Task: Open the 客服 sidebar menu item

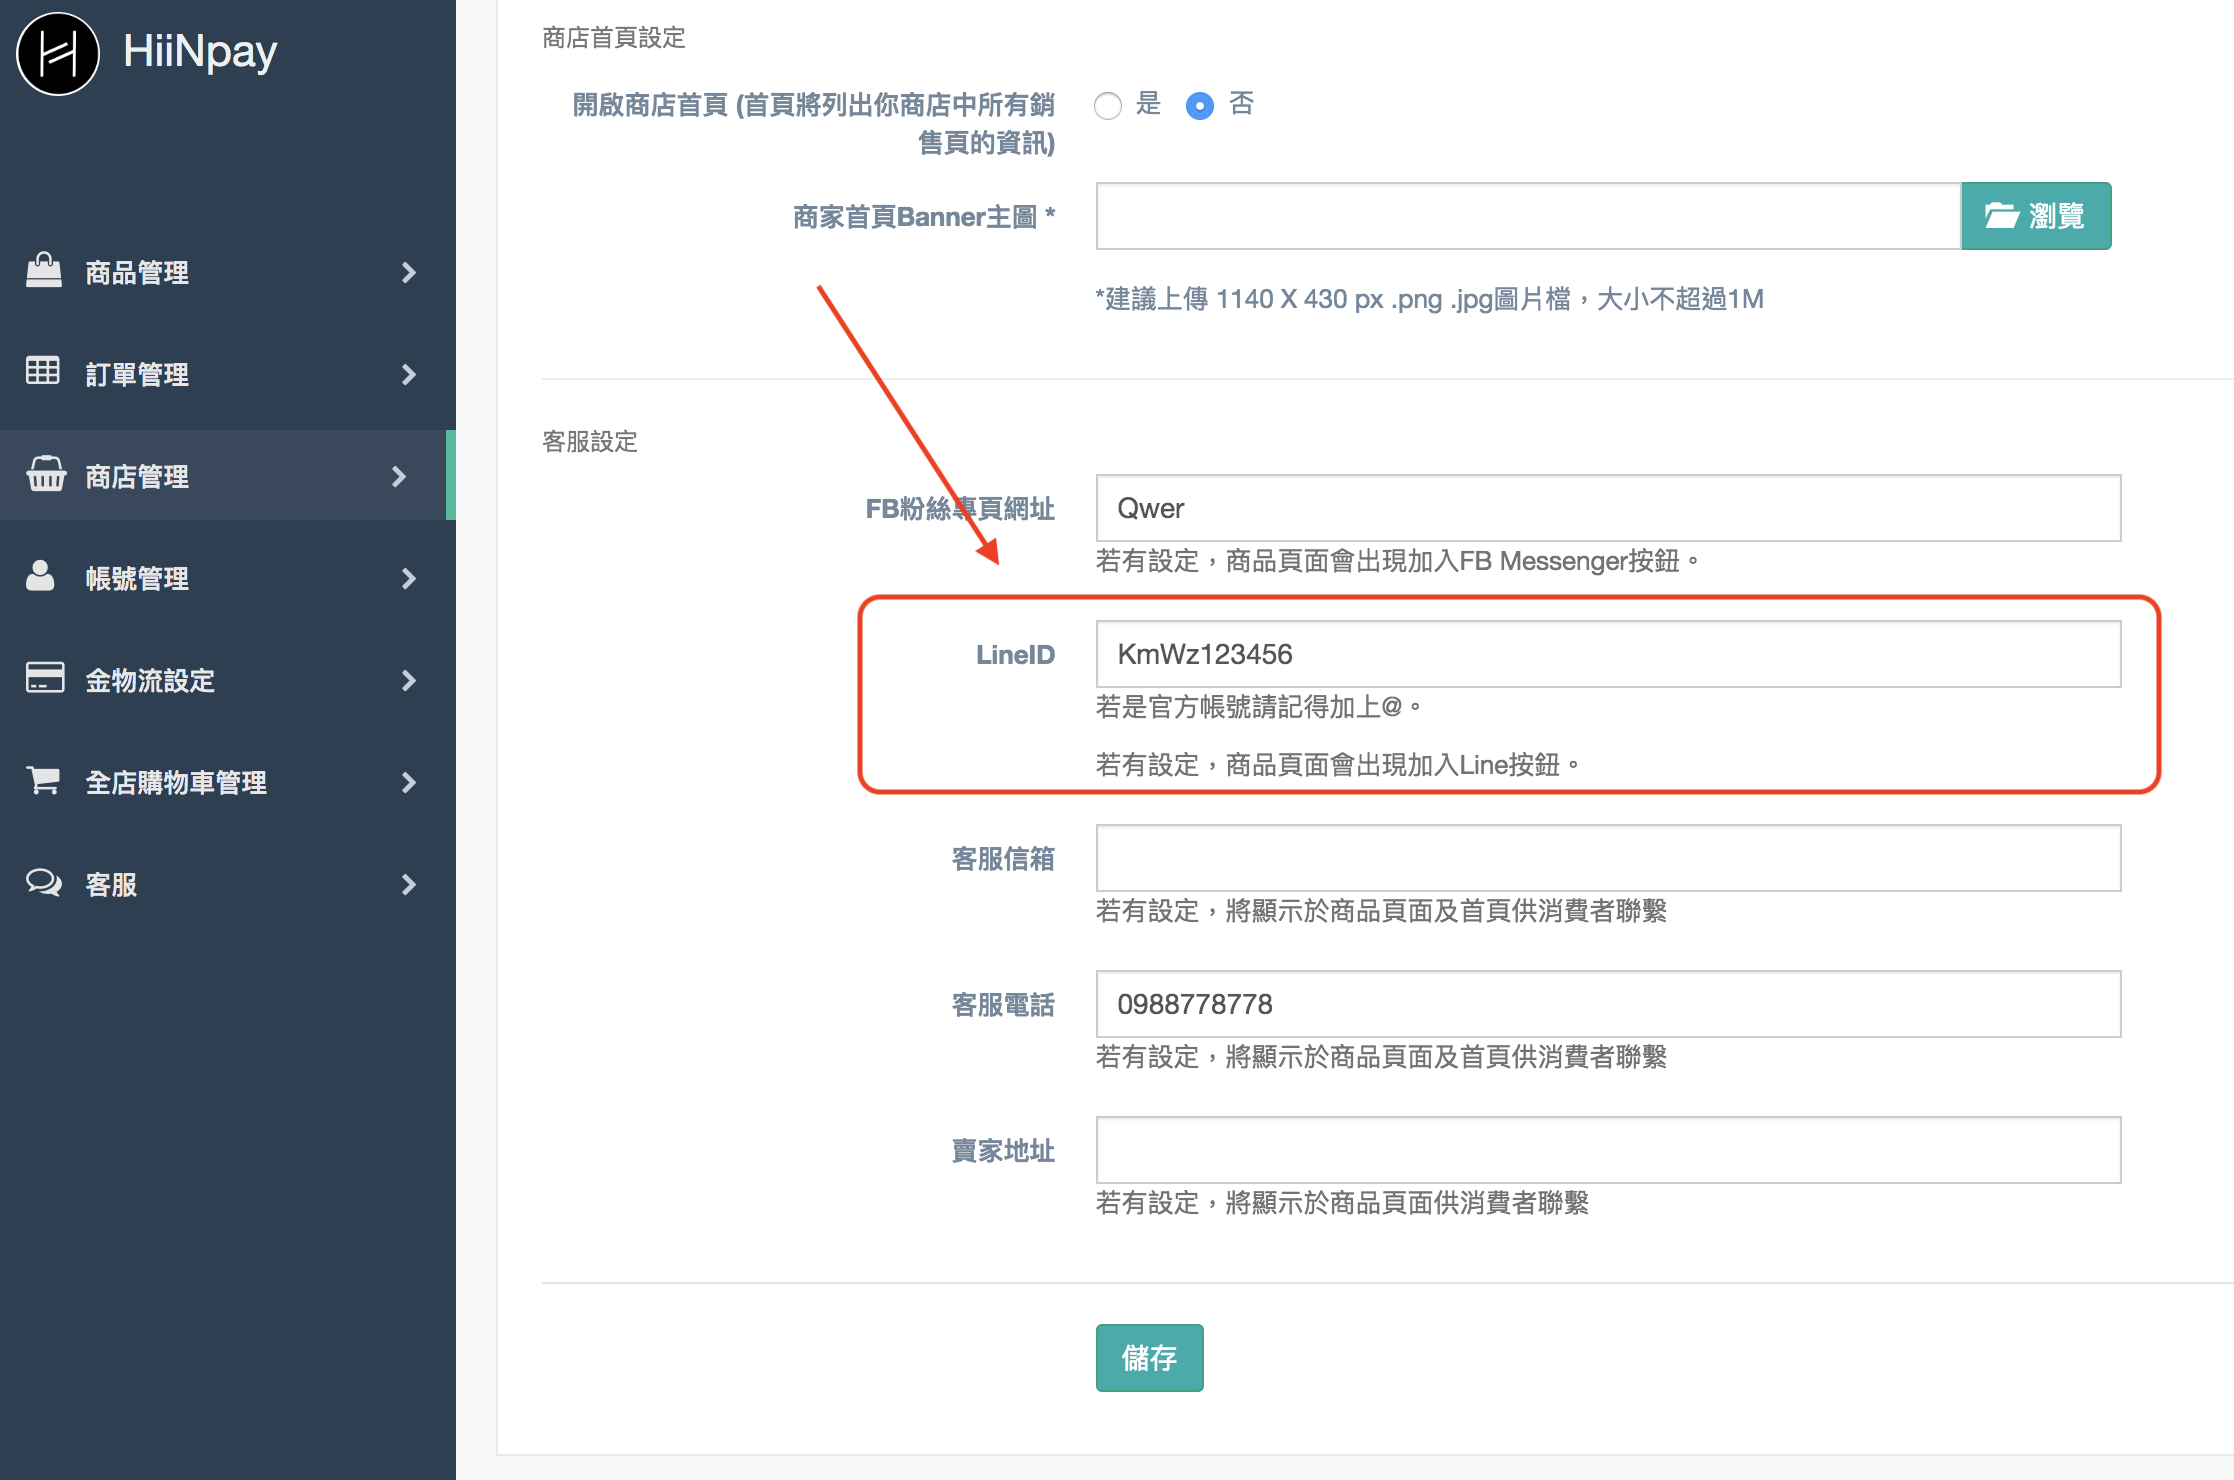Action: (x=228, y=884)
